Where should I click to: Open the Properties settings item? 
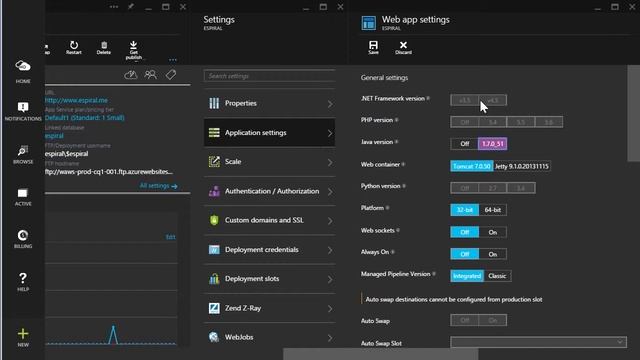[x=269, y=103]
